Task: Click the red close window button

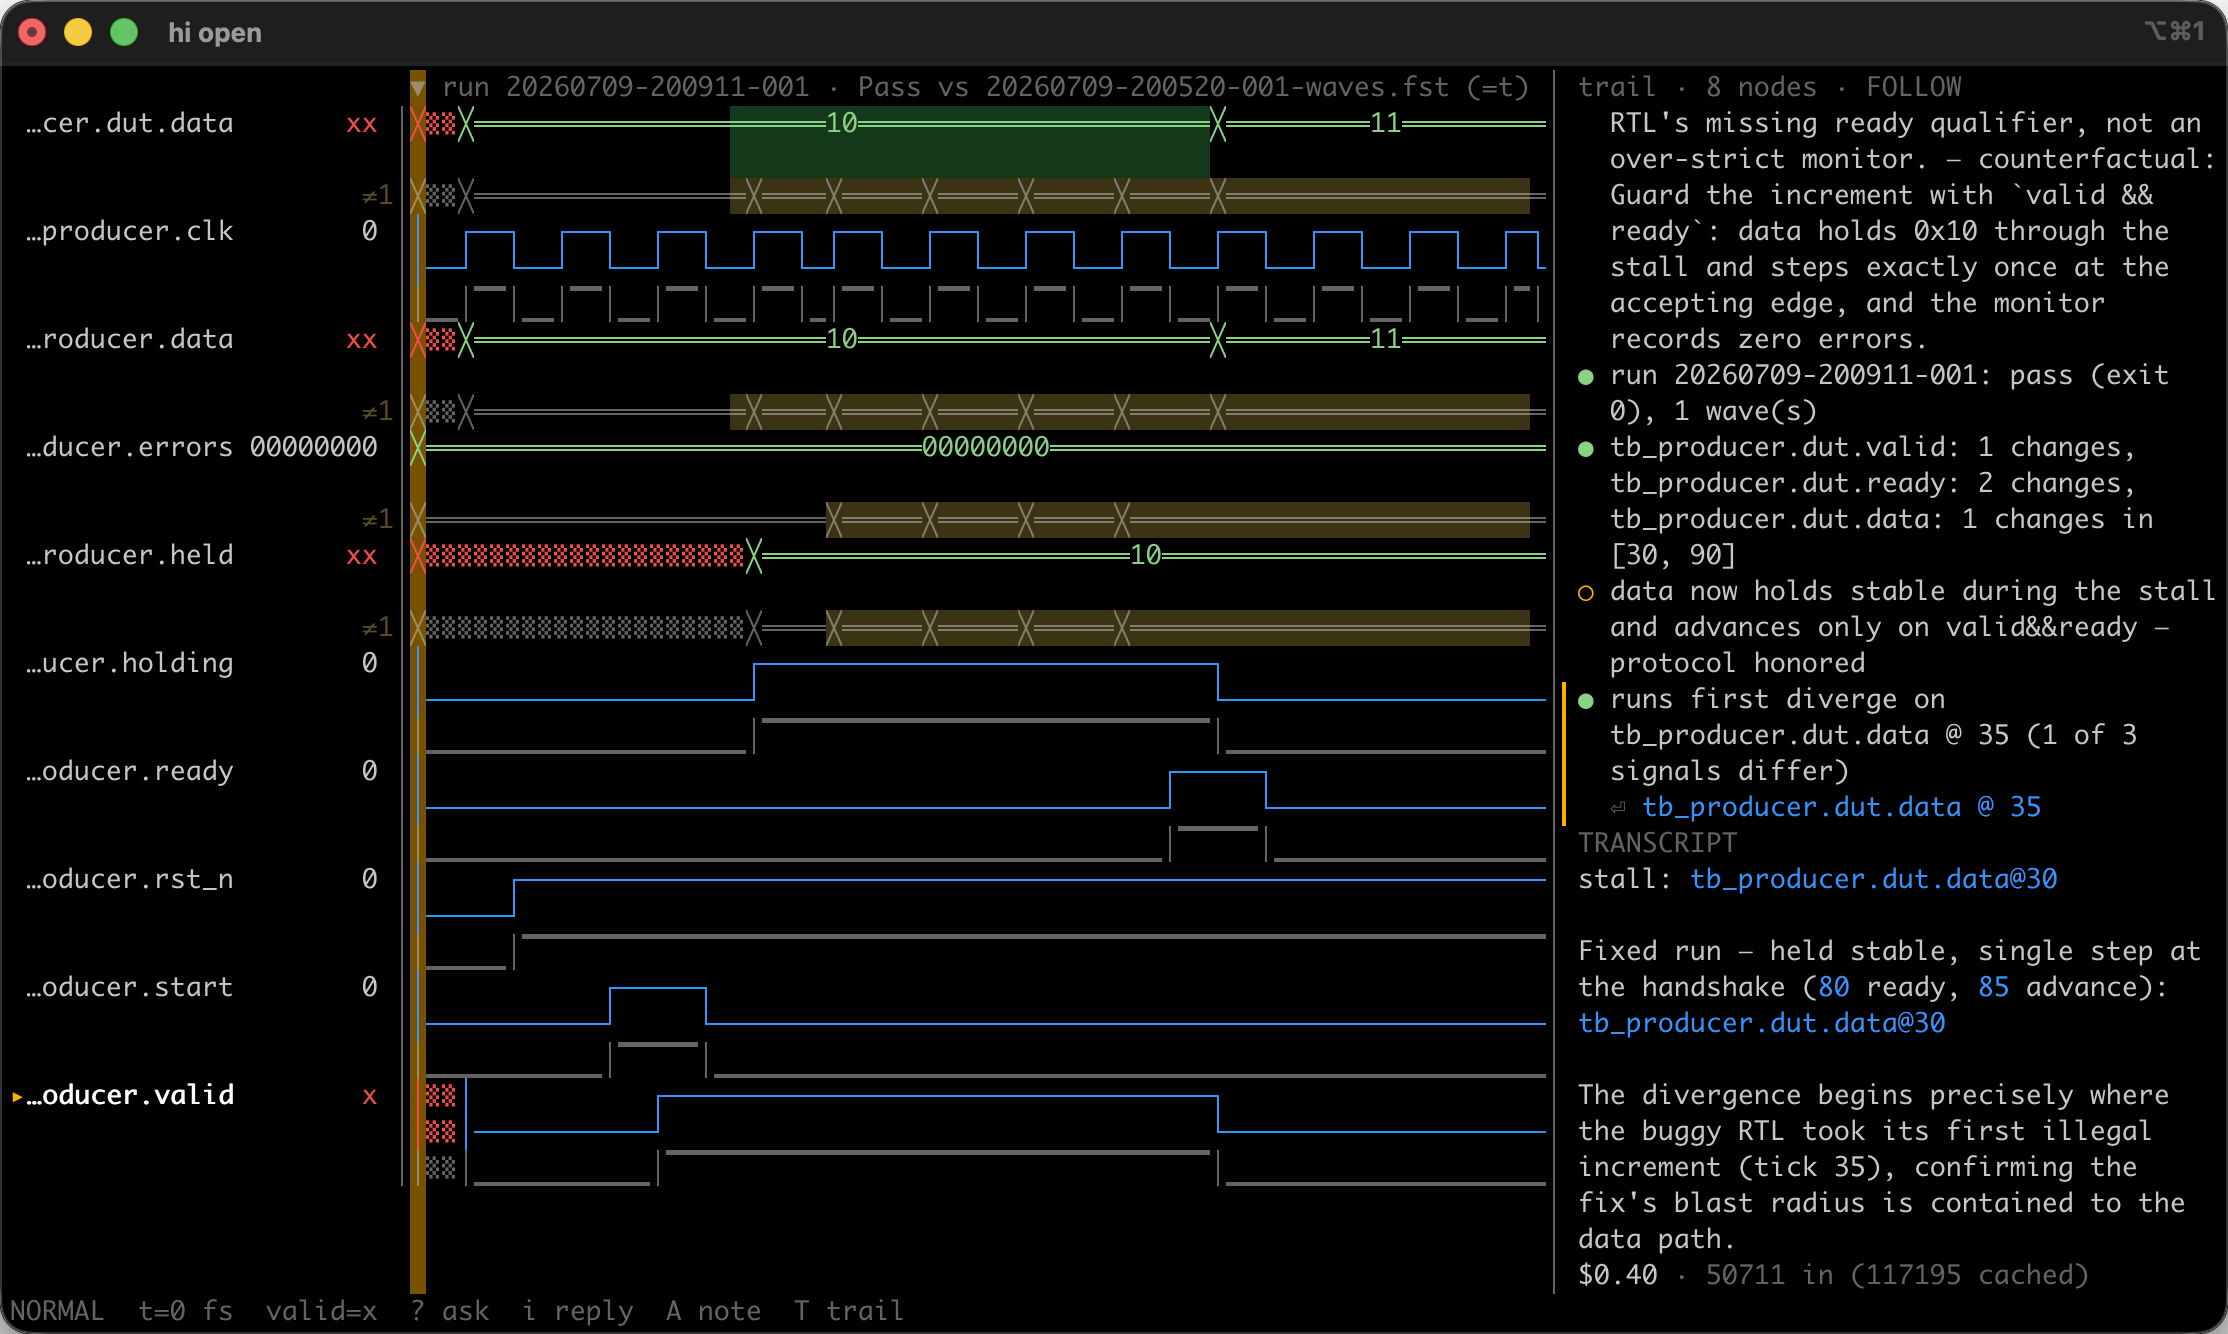Action: pyautogui.click(x=32, y=33)
